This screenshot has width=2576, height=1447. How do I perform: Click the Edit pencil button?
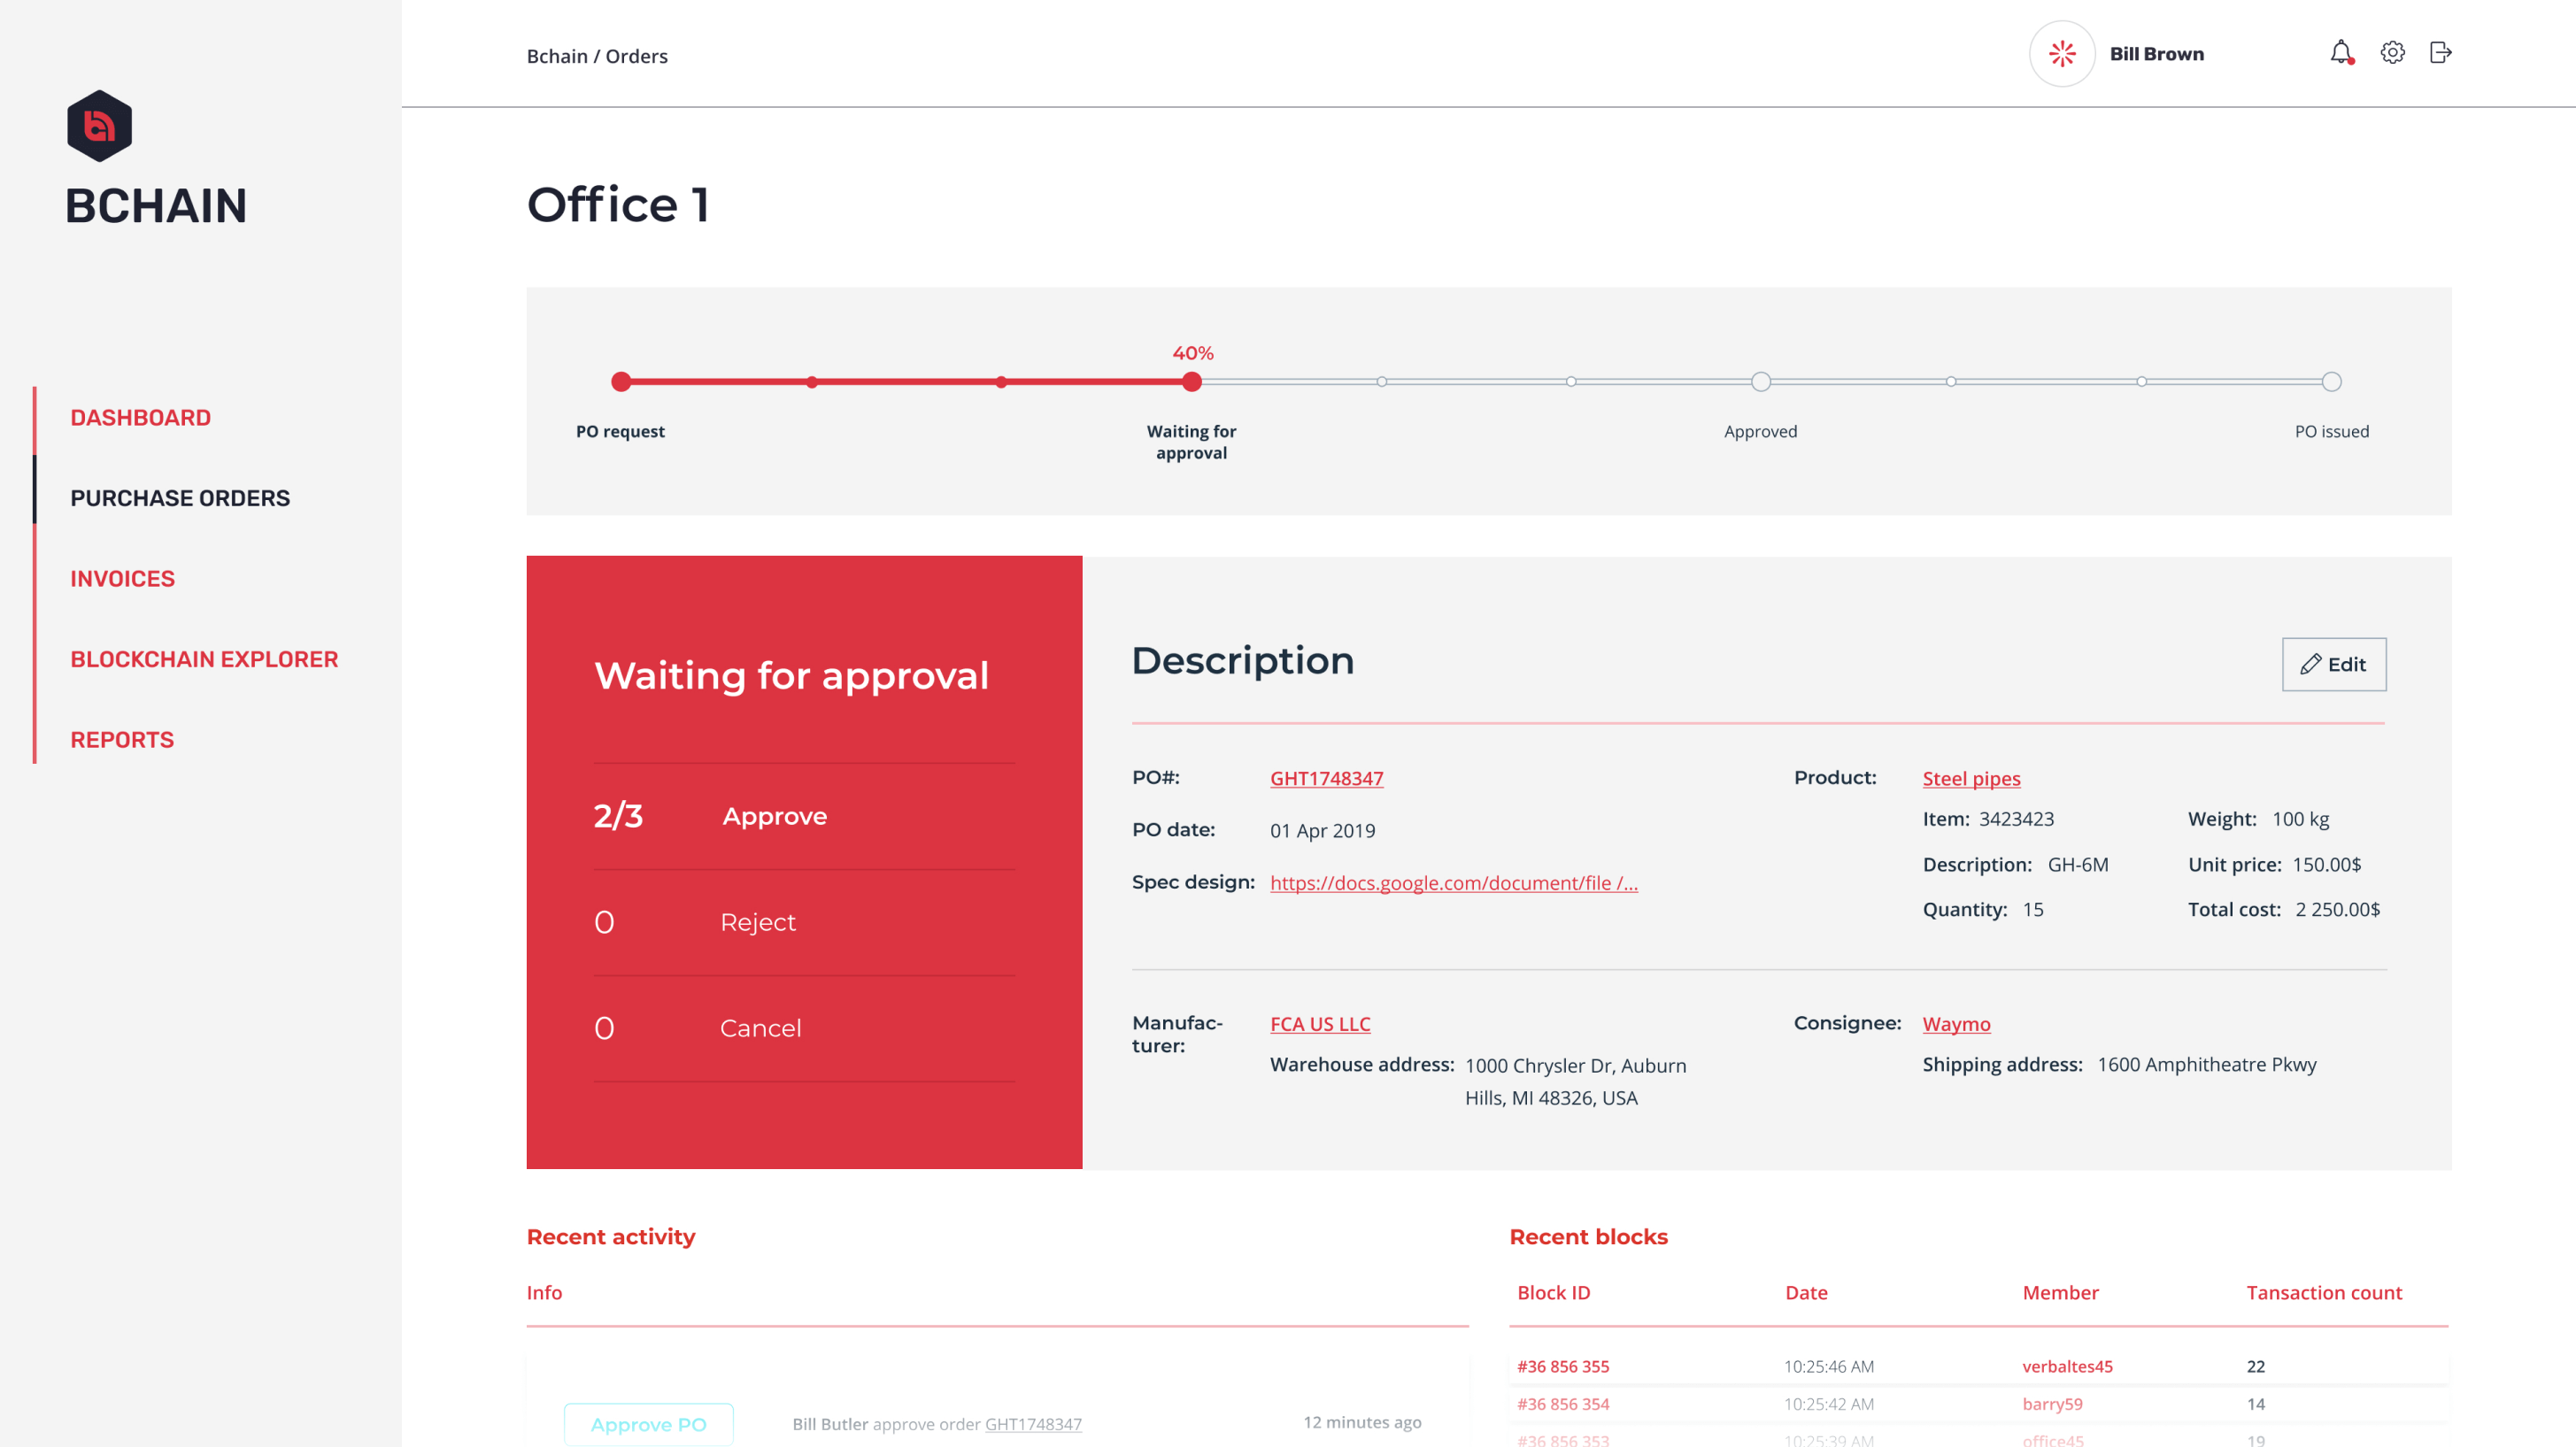(x=2333, y=664)
